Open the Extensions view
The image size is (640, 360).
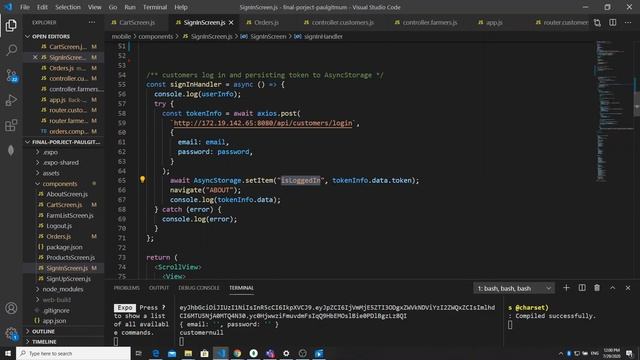(x=11, y=125)
